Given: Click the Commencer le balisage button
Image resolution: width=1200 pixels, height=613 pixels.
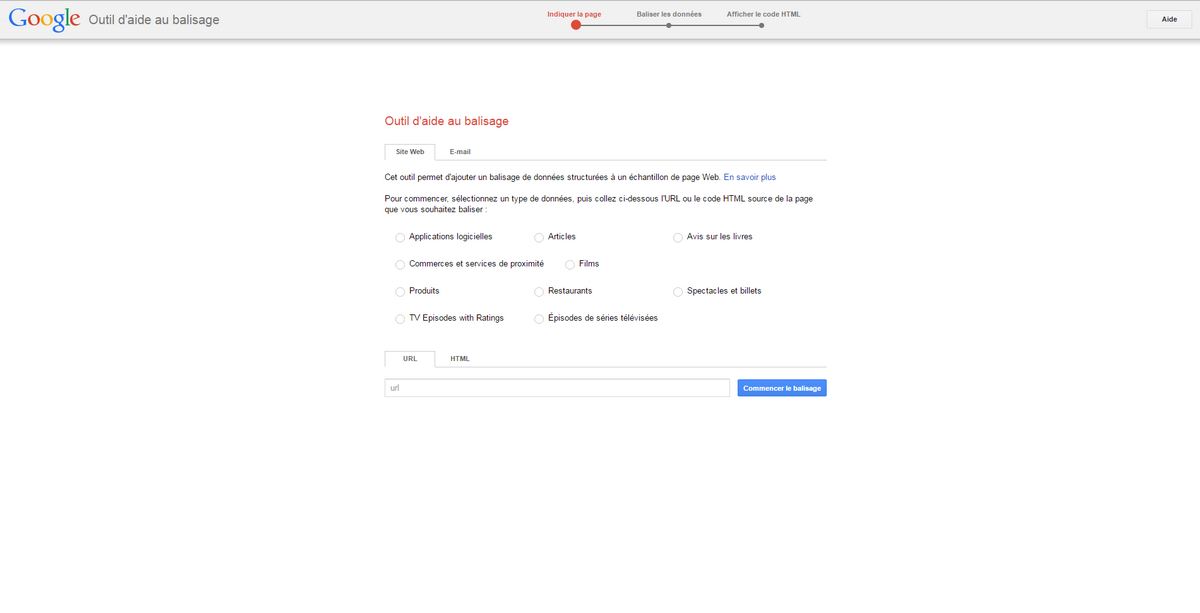Looking at the screenshot, I should pyautogui.click(x=782, y=388).
